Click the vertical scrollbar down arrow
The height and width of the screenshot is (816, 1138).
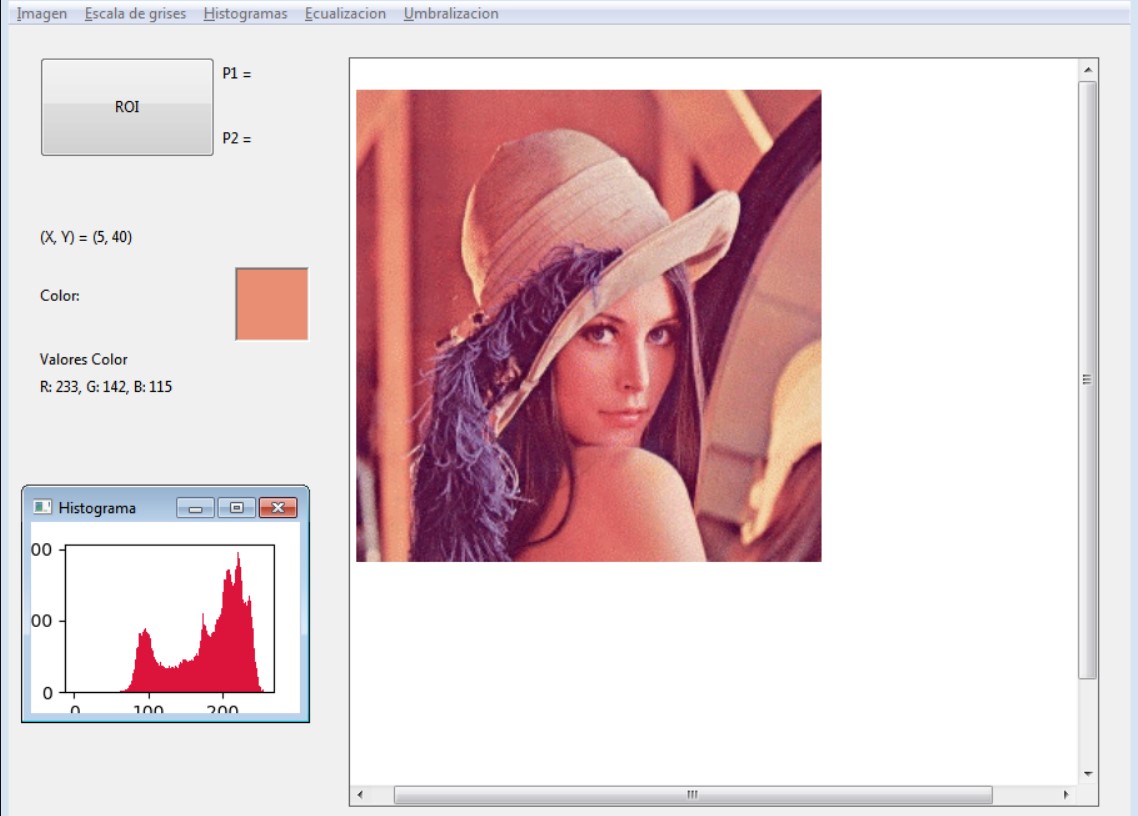click(1087, 774)
